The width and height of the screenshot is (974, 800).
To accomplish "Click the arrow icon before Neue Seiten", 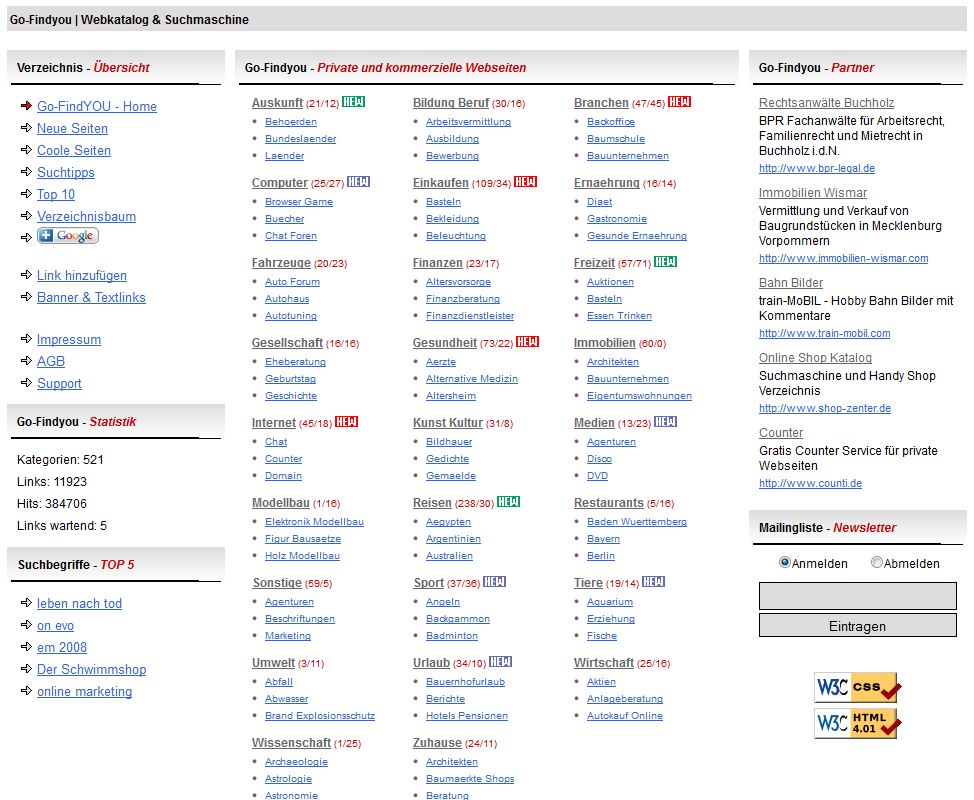I will tap(26, 127).
